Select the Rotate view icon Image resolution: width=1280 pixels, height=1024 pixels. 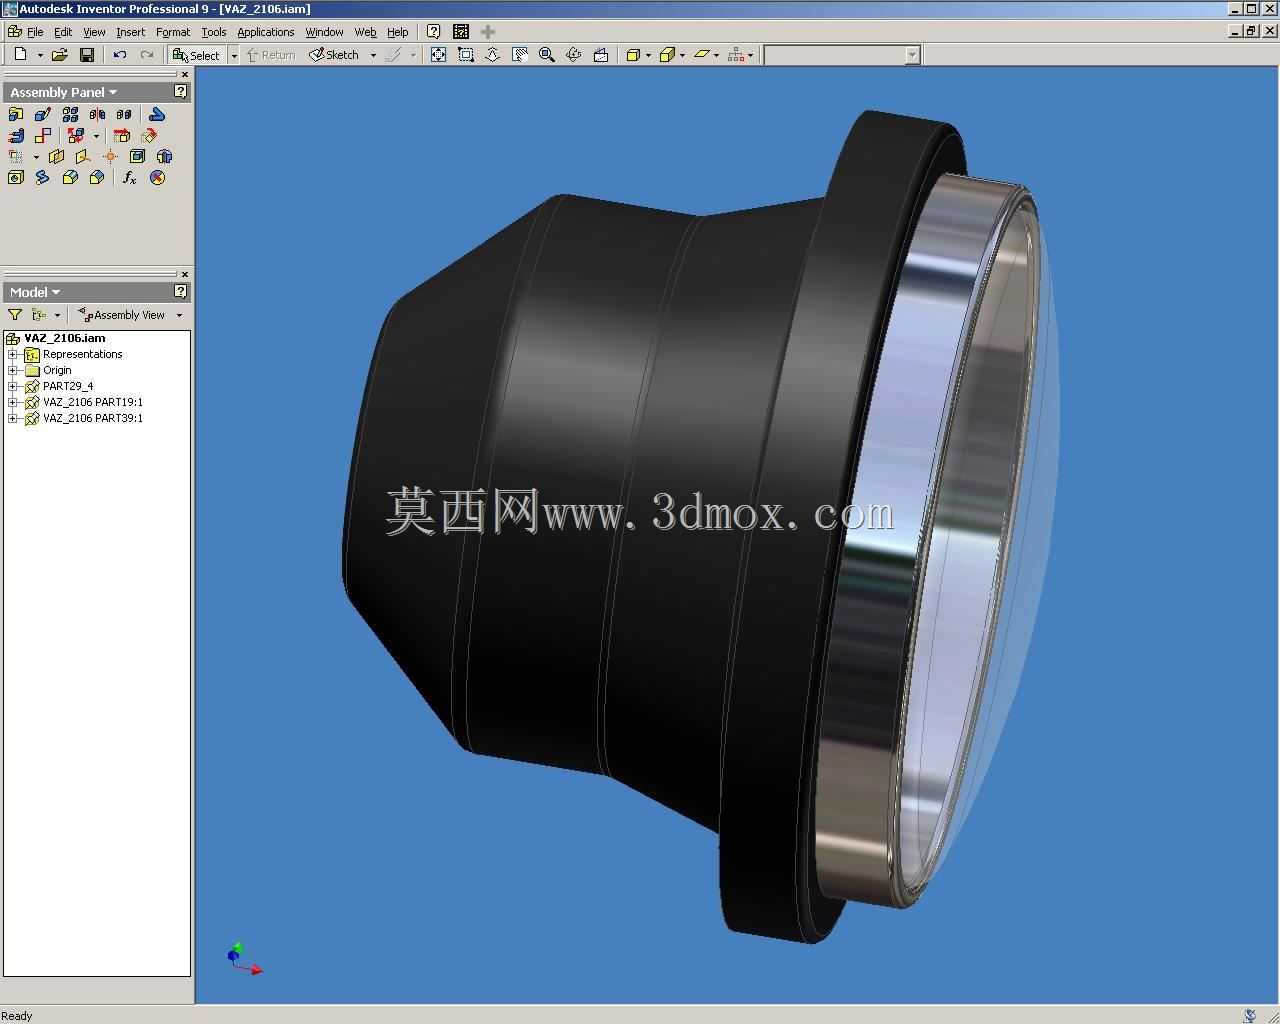(574, 55)
